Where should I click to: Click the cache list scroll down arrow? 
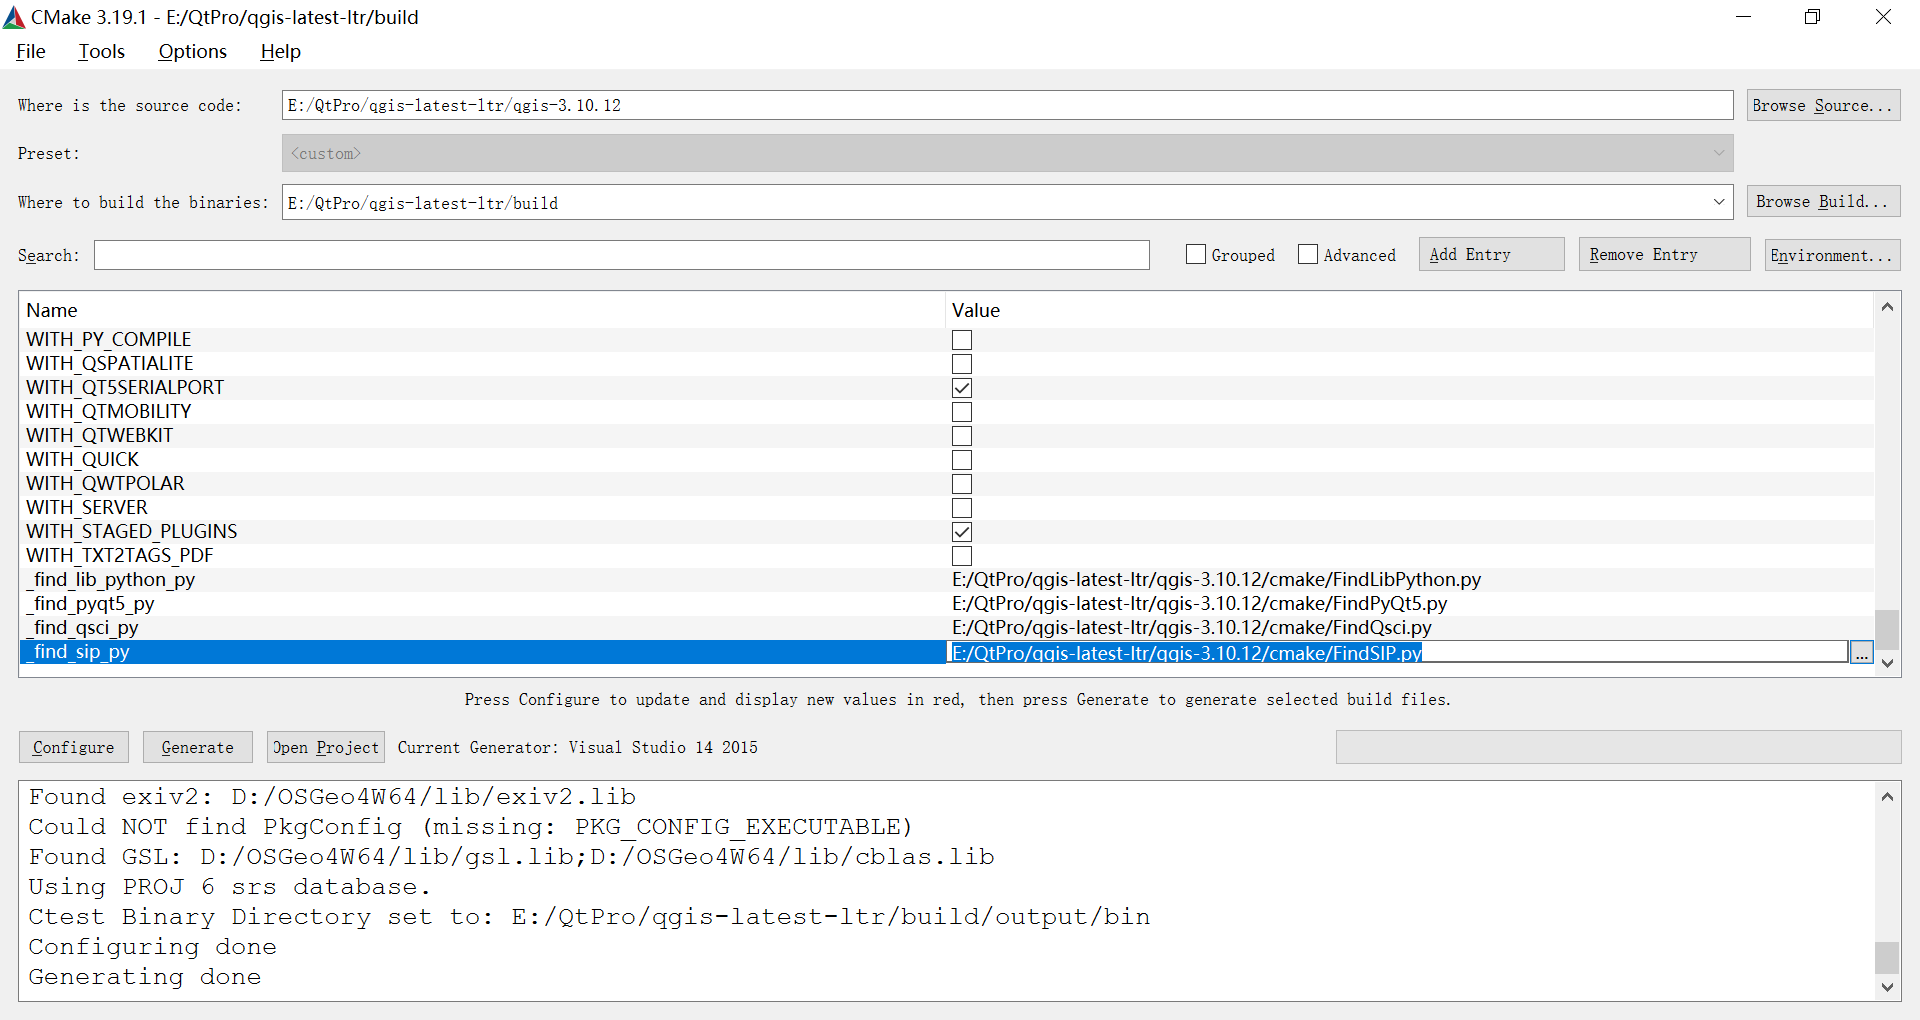pos(1887,663)
